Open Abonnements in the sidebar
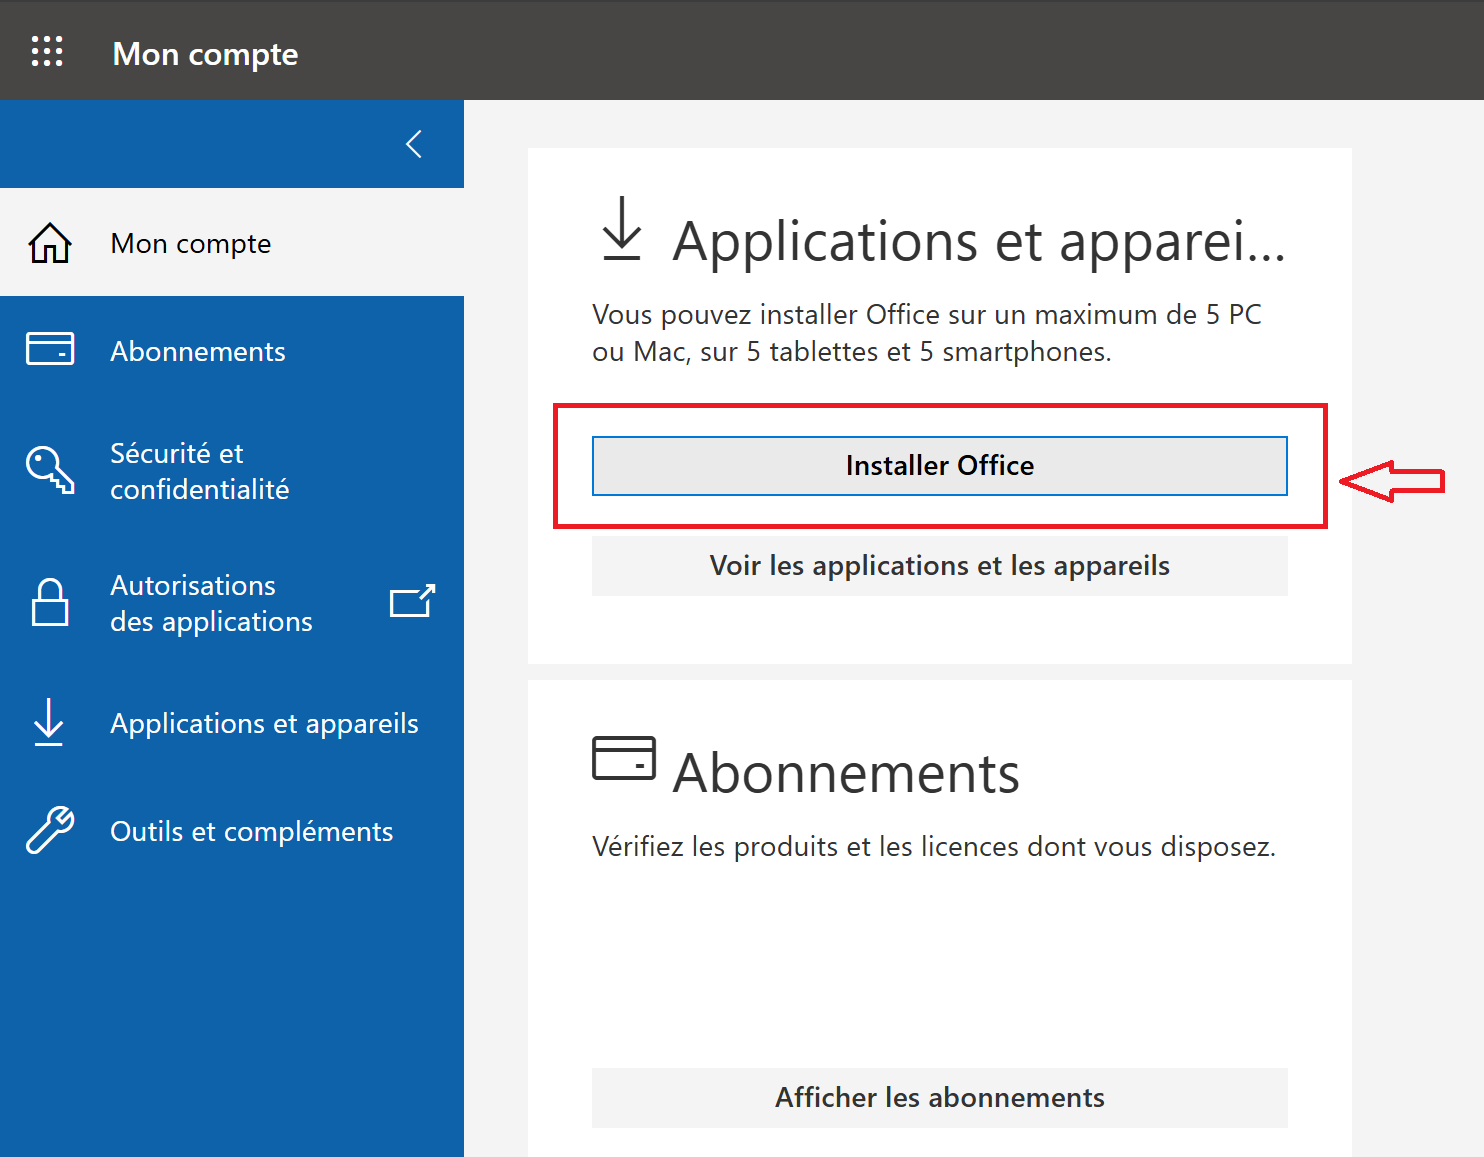The image size is (1484, 1157). click(232, 351)
